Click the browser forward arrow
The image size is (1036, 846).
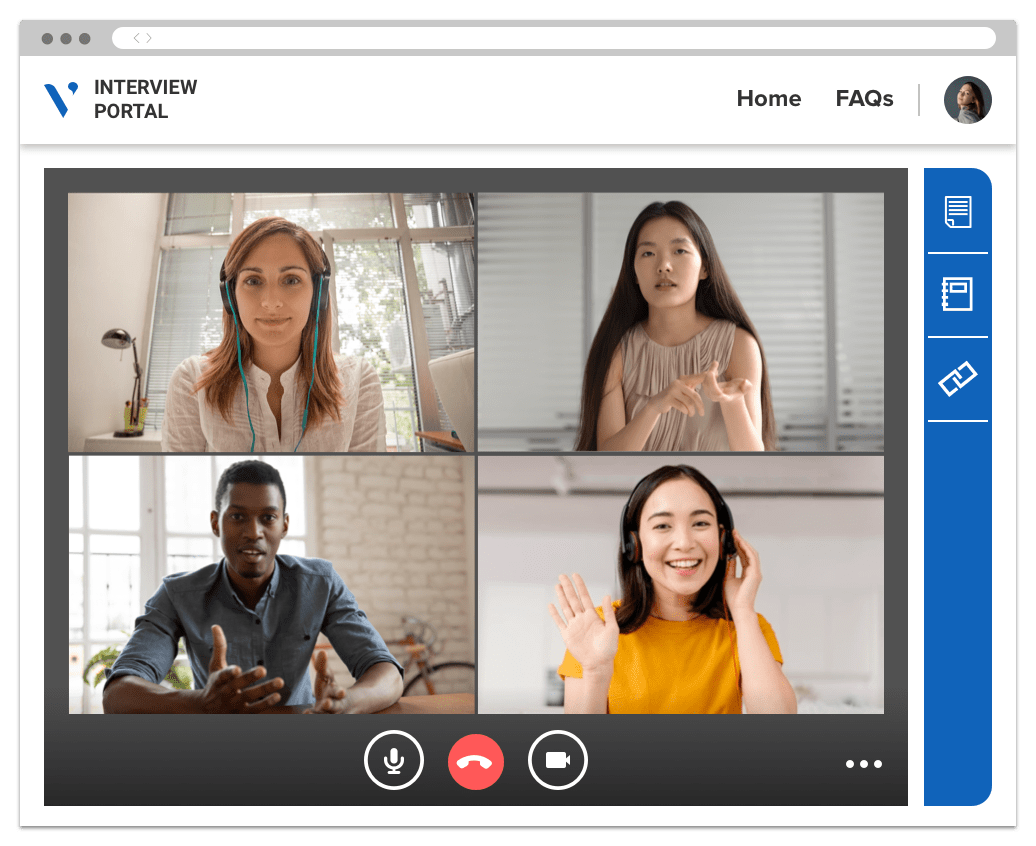click(149, 38)
